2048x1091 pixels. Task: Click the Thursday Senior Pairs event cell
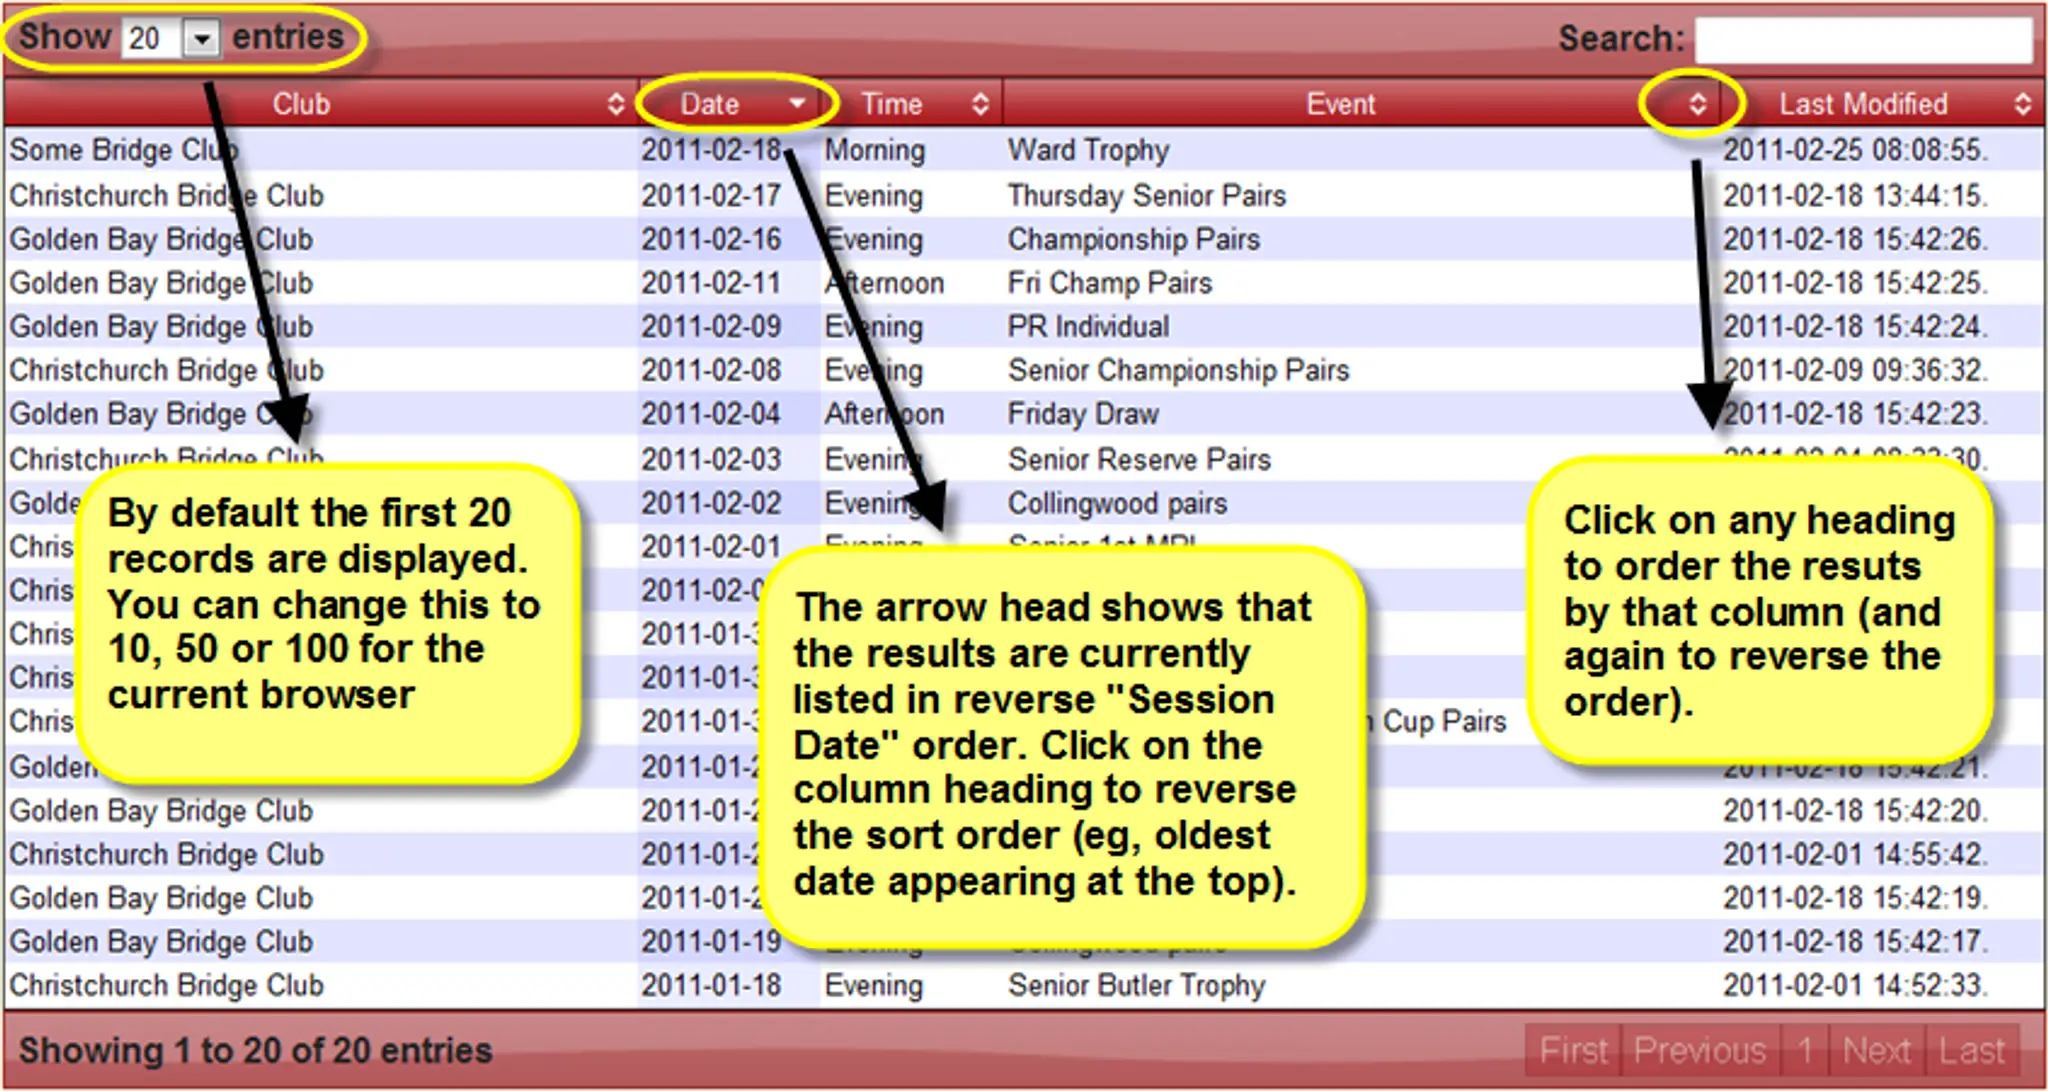(1146, 195)
